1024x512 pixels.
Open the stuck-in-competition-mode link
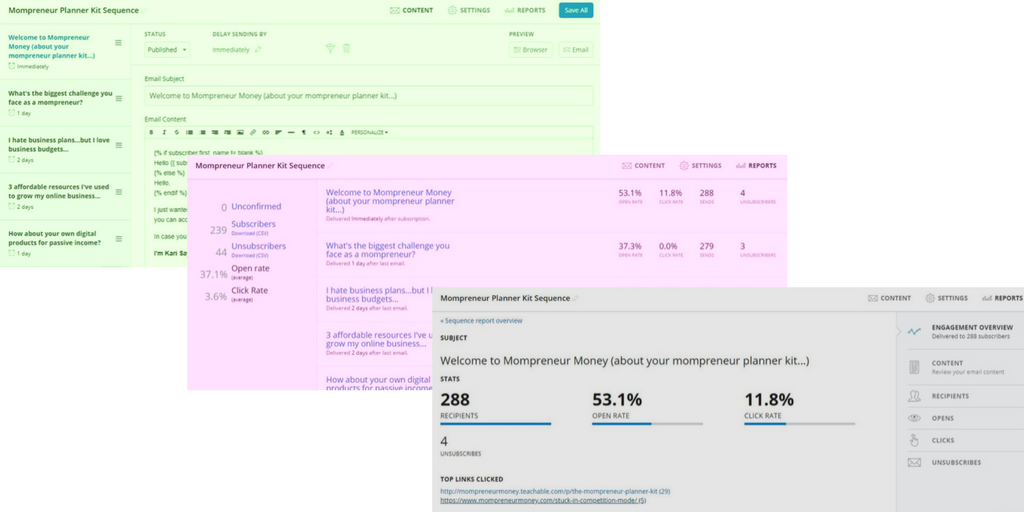tap(543, 500)
